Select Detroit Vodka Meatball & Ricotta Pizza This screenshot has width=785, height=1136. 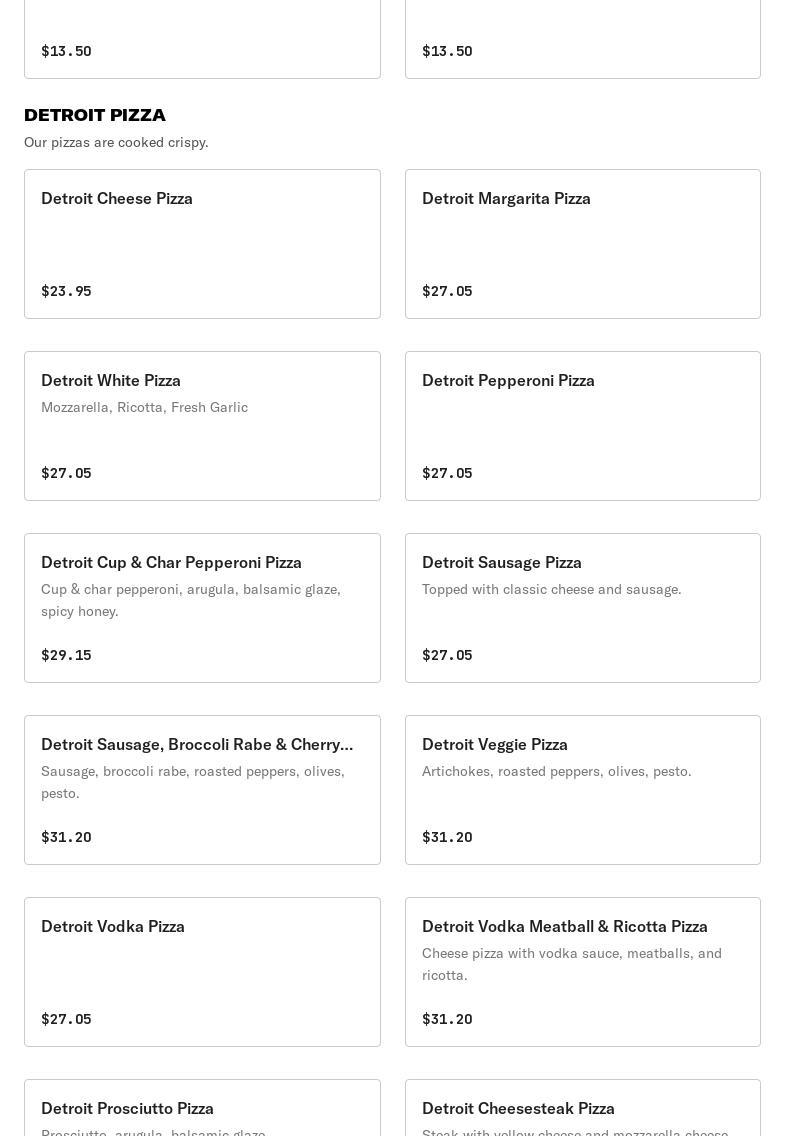(583, 972)
